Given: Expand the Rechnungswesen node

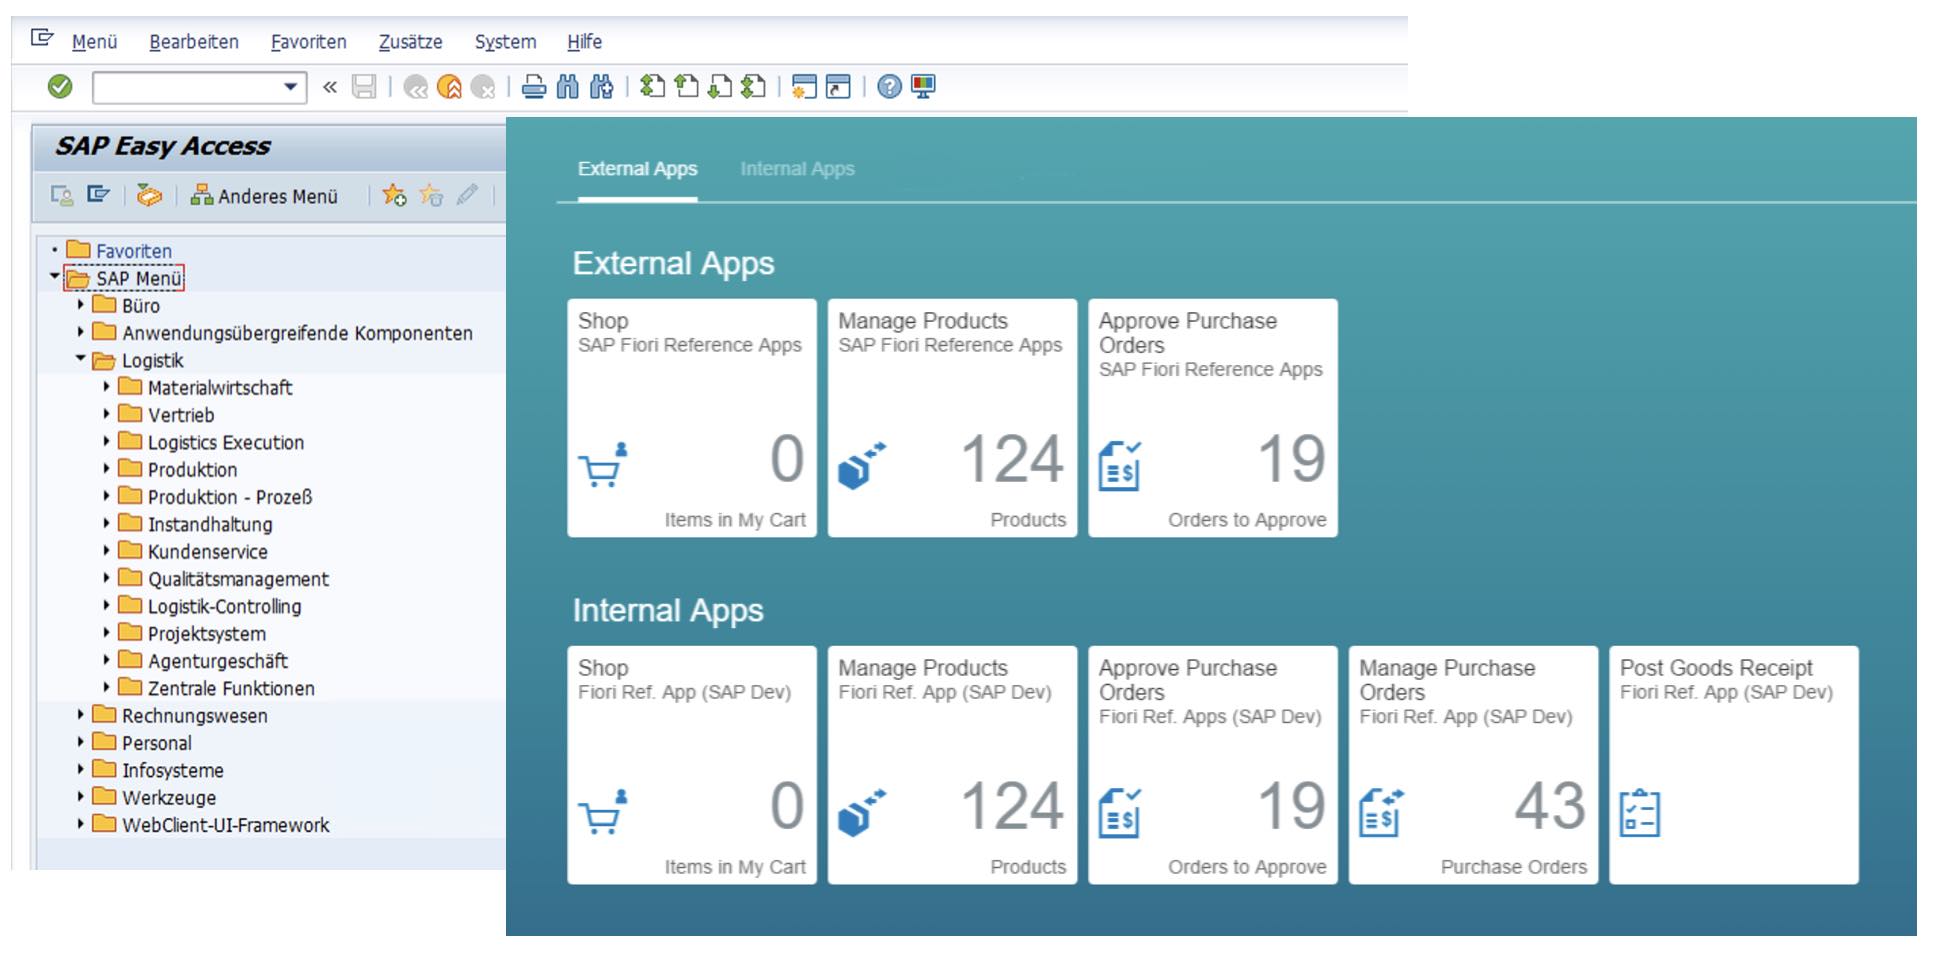Looking at the screenshot, I should [81, 714].
